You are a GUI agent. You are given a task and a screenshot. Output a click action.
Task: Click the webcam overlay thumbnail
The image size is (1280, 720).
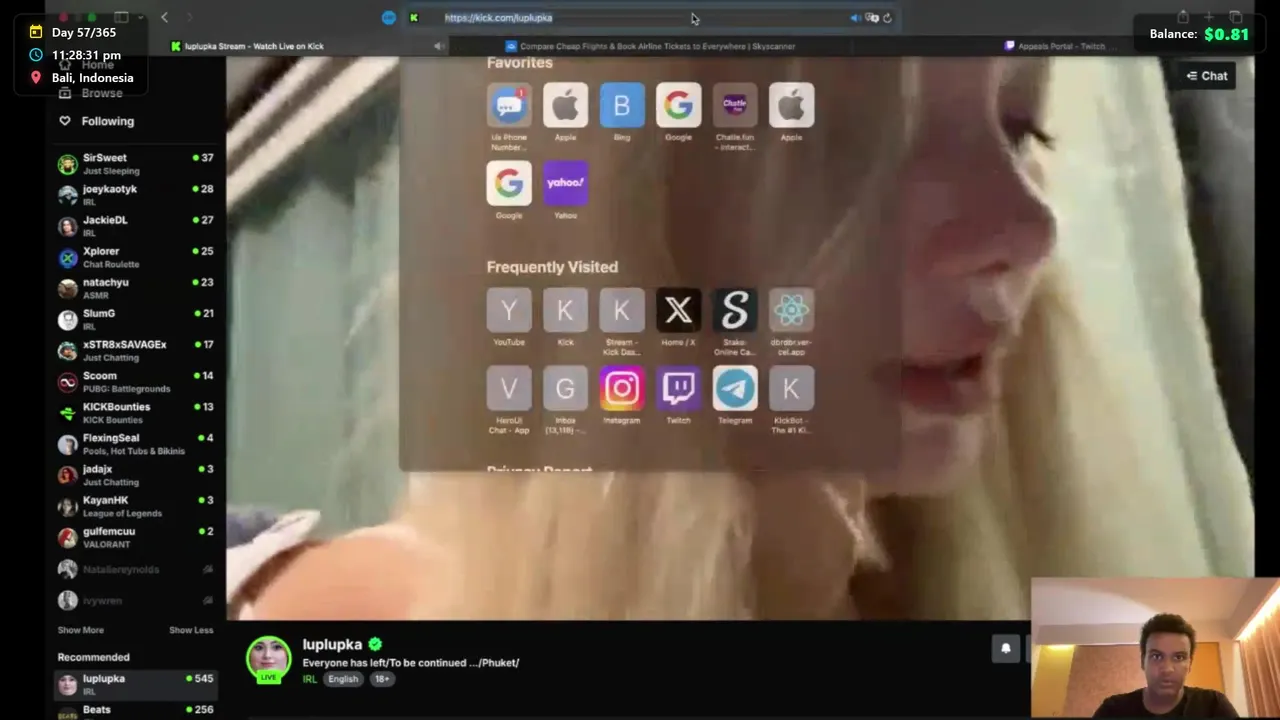pyautogui.click(x=1155, y=648)
